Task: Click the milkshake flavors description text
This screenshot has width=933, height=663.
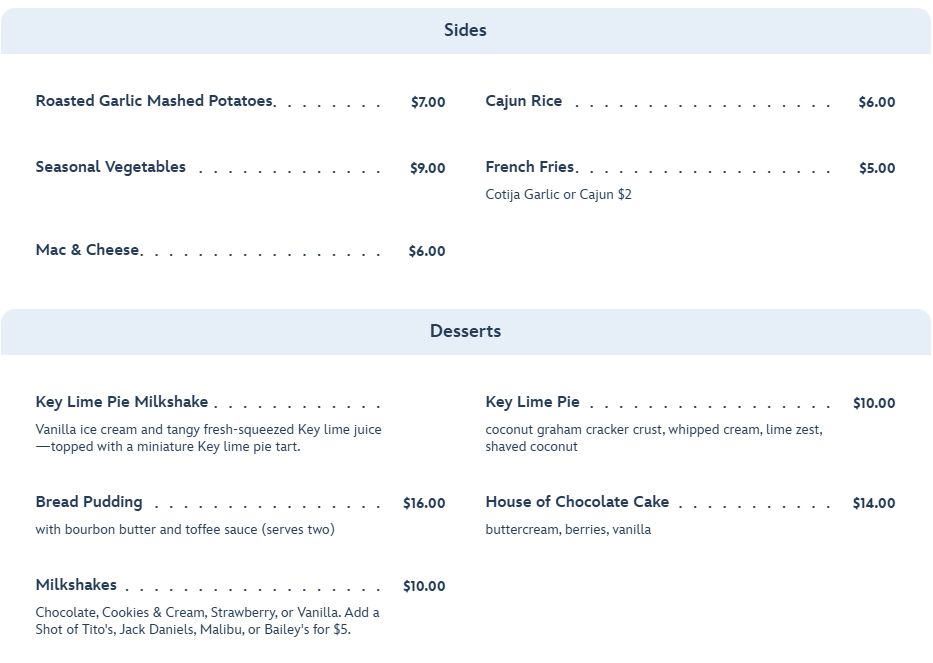Action: point(207,621)
